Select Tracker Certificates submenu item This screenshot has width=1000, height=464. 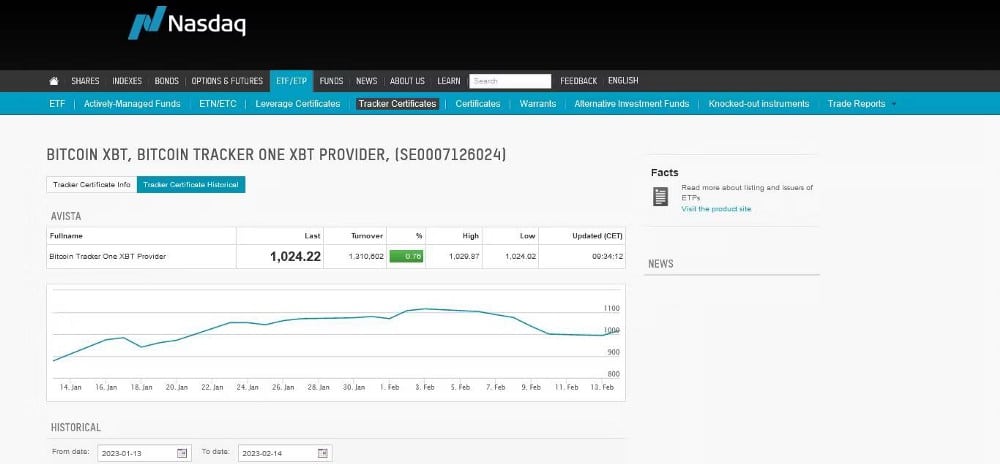(x=397, y=103)
